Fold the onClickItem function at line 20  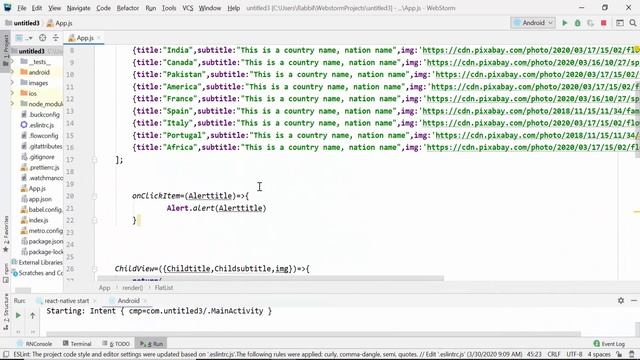tap(94, 196)
